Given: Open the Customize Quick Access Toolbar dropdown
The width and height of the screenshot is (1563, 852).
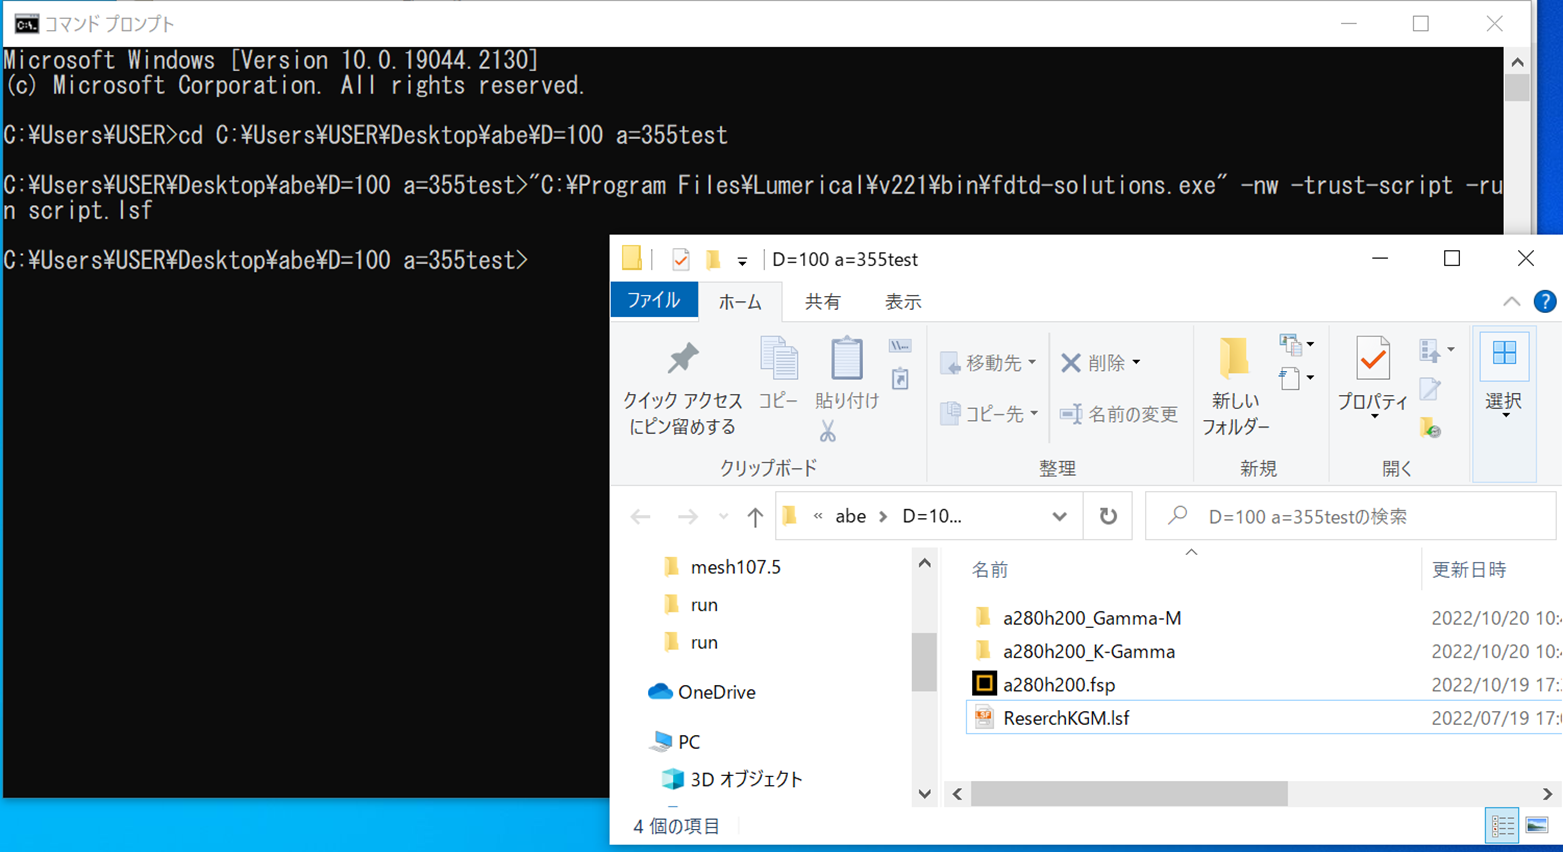Looking at the screenshot, I should coord(742,261).
